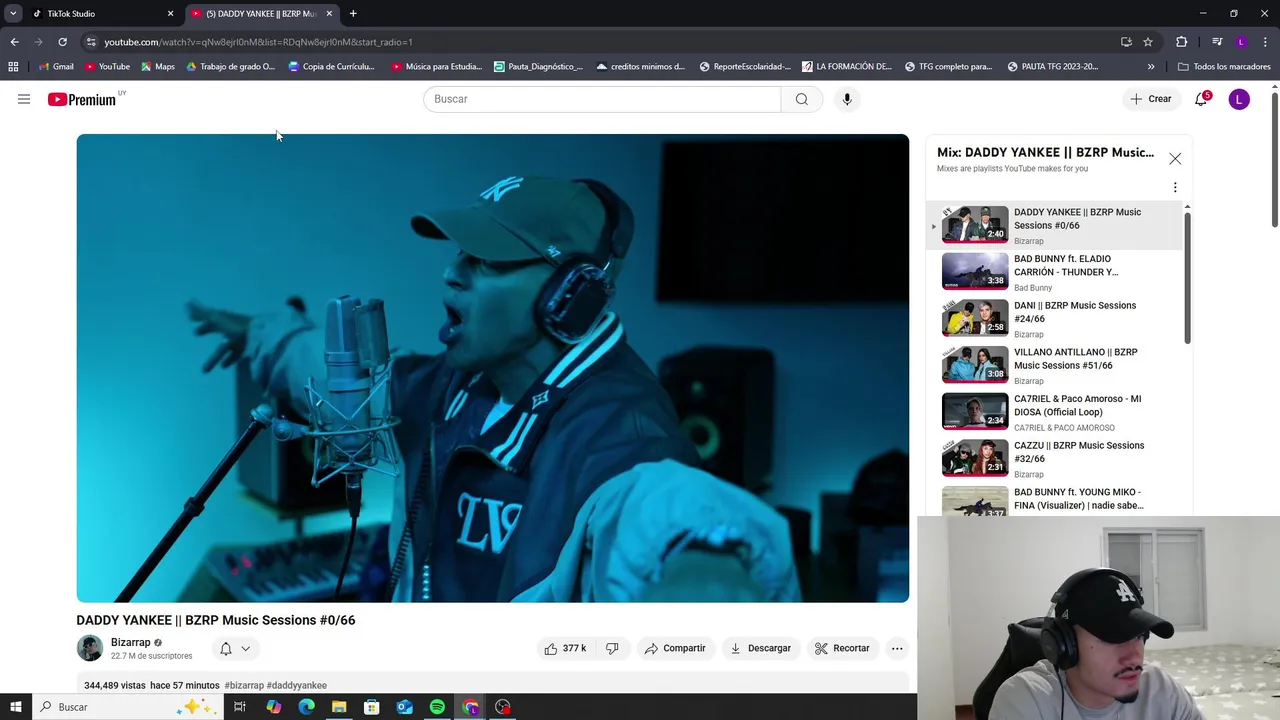Image resolution: width=1280 pixels, height=720 pixels.
Task: Open Música para Estudia bookmark
Action: [x=437, y=67]
